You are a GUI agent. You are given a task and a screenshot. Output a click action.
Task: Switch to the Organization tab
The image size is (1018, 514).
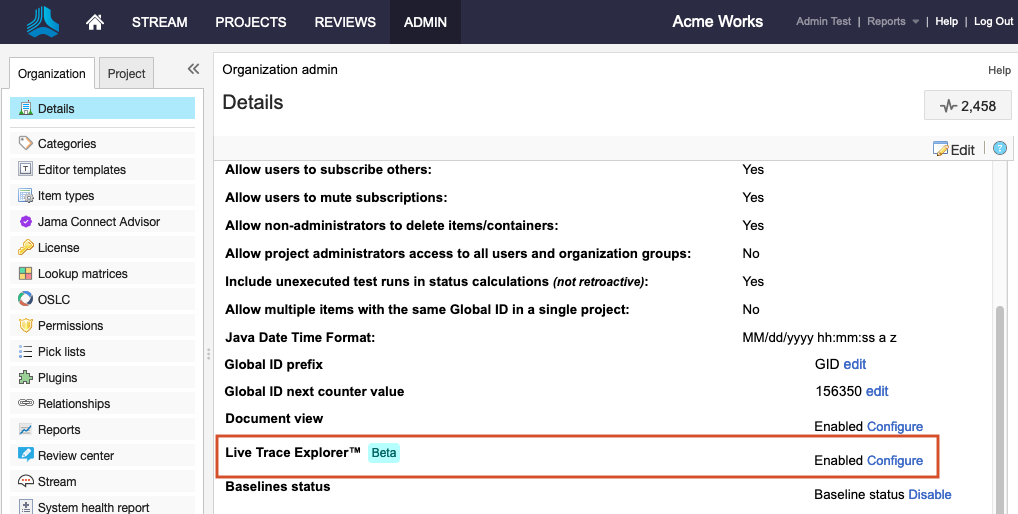tap(52, 73)
